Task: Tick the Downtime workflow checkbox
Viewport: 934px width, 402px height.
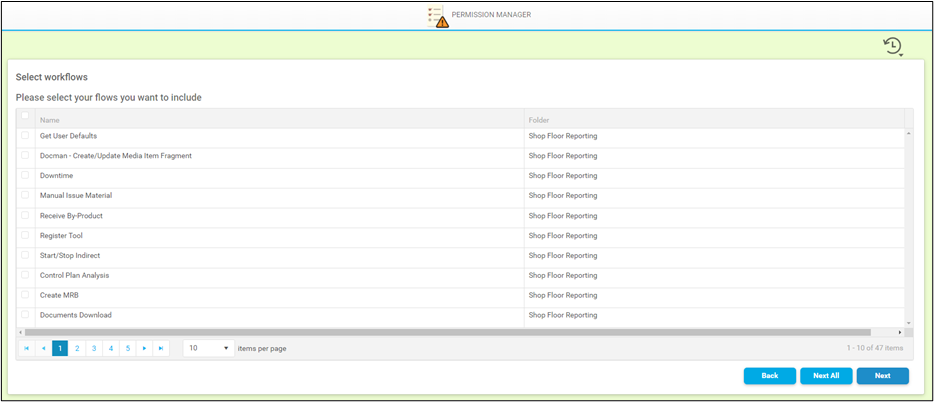Action: click(25, 175)
